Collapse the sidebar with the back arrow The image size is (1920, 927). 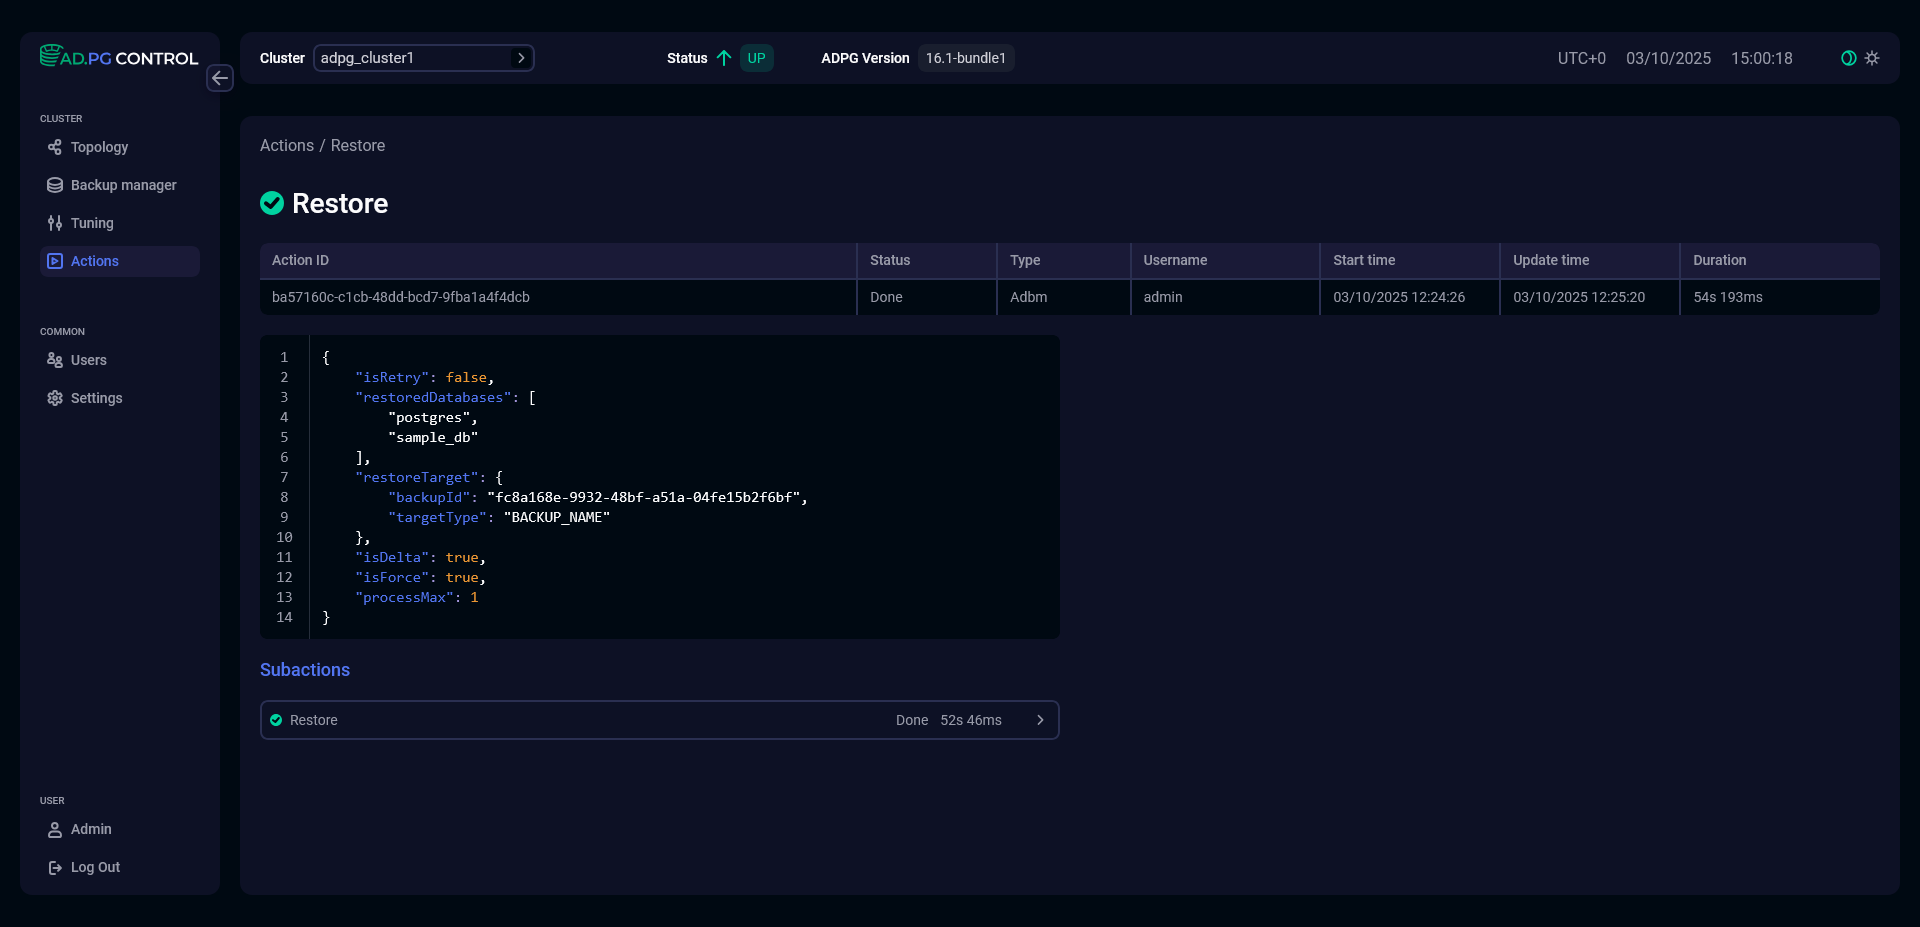220,78
